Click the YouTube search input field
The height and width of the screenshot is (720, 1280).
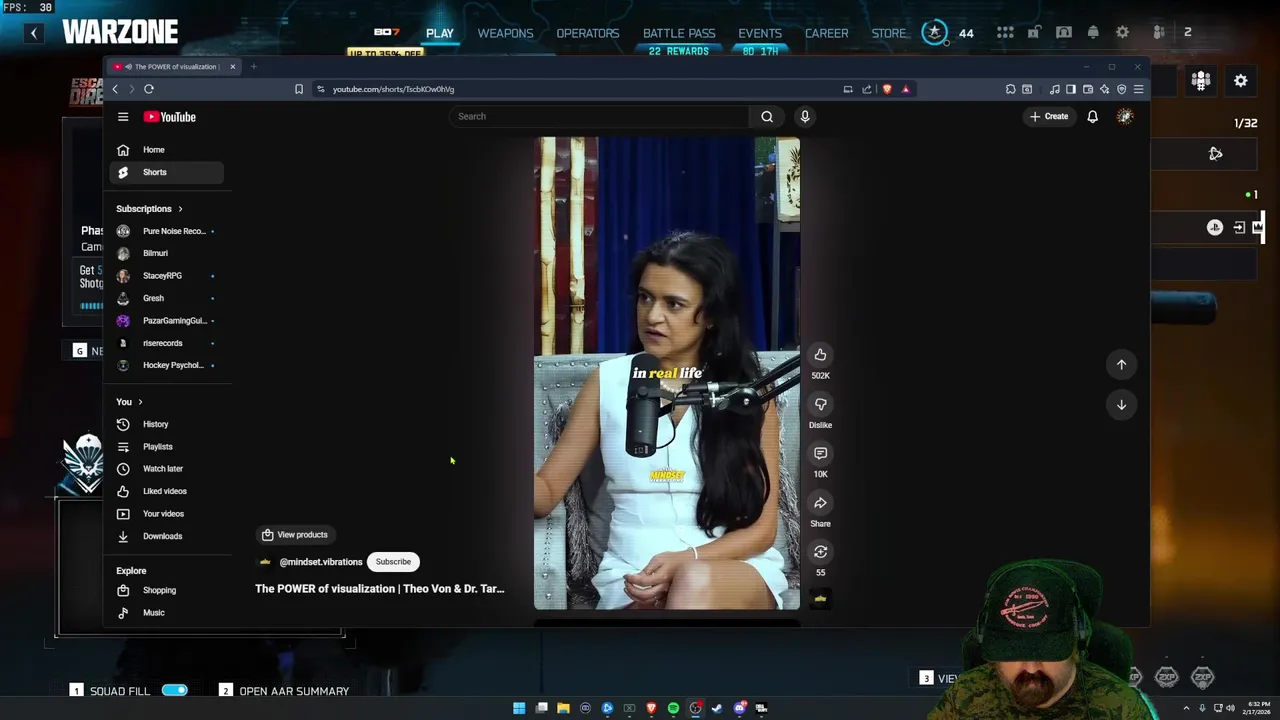click(x=599, y=117)
